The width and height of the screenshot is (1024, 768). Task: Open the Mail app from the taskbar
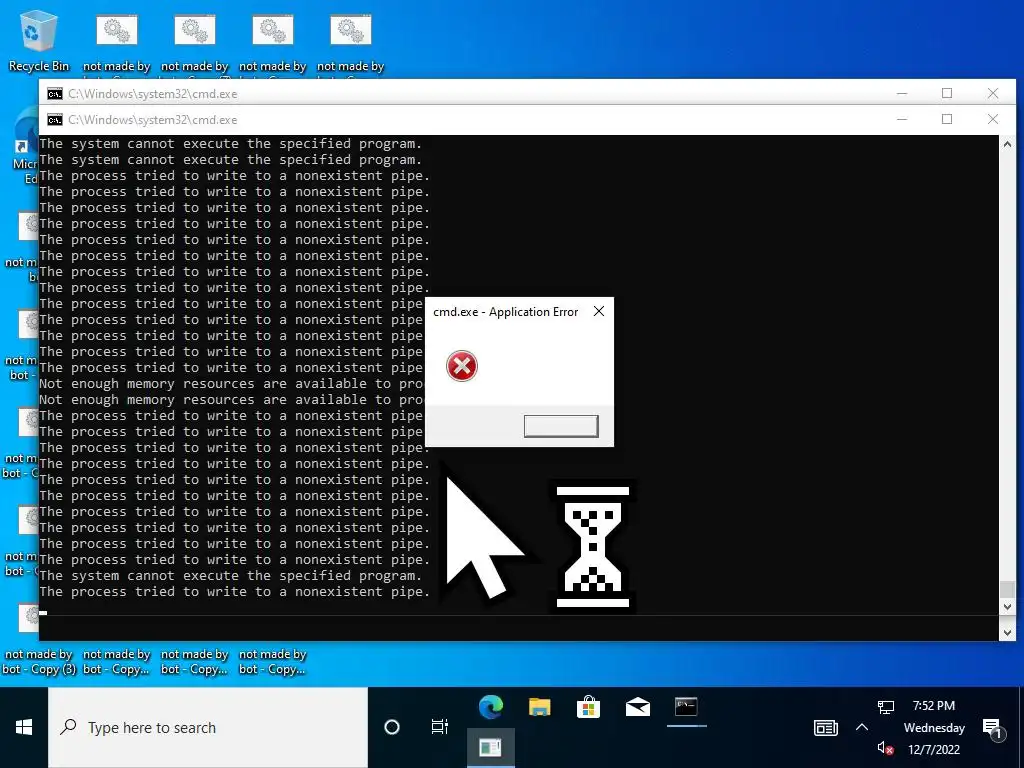[x=637, y=707]
